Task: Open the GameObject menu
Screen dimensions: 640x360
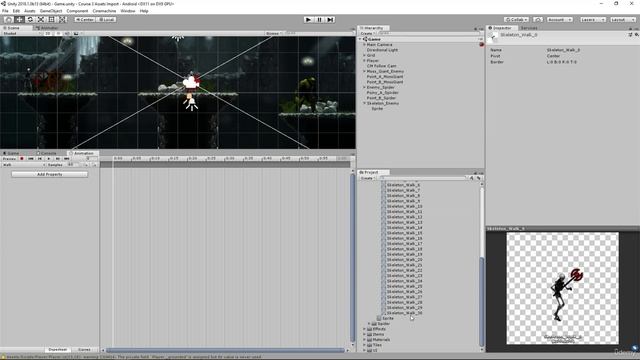Action: pyautogui.click(x=51, y=11)
